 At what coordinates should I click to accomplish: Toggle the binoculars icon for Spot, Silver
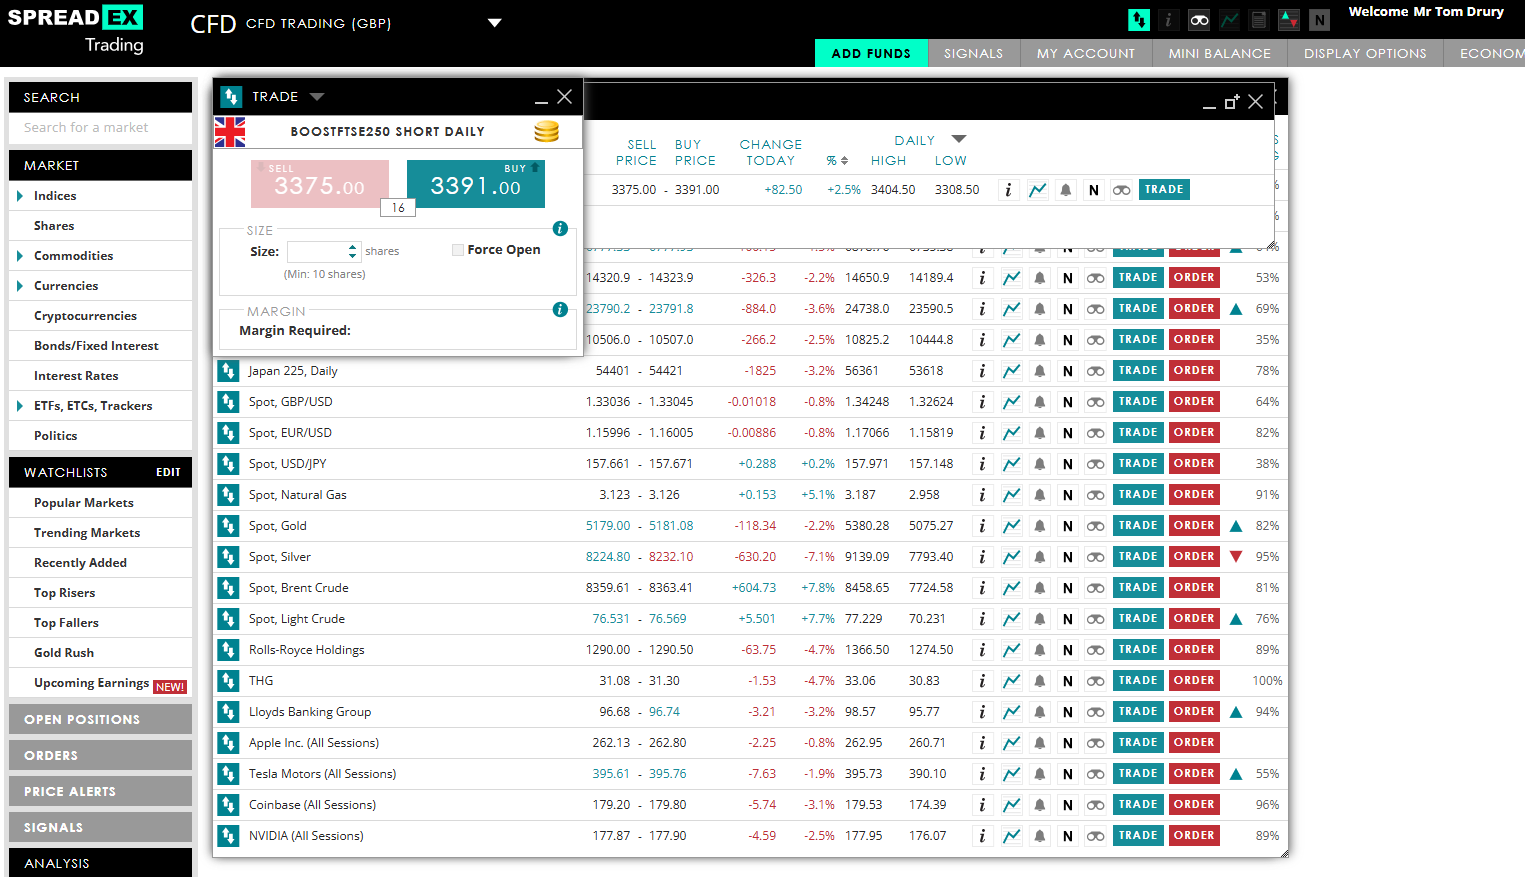pos(1095,556)
